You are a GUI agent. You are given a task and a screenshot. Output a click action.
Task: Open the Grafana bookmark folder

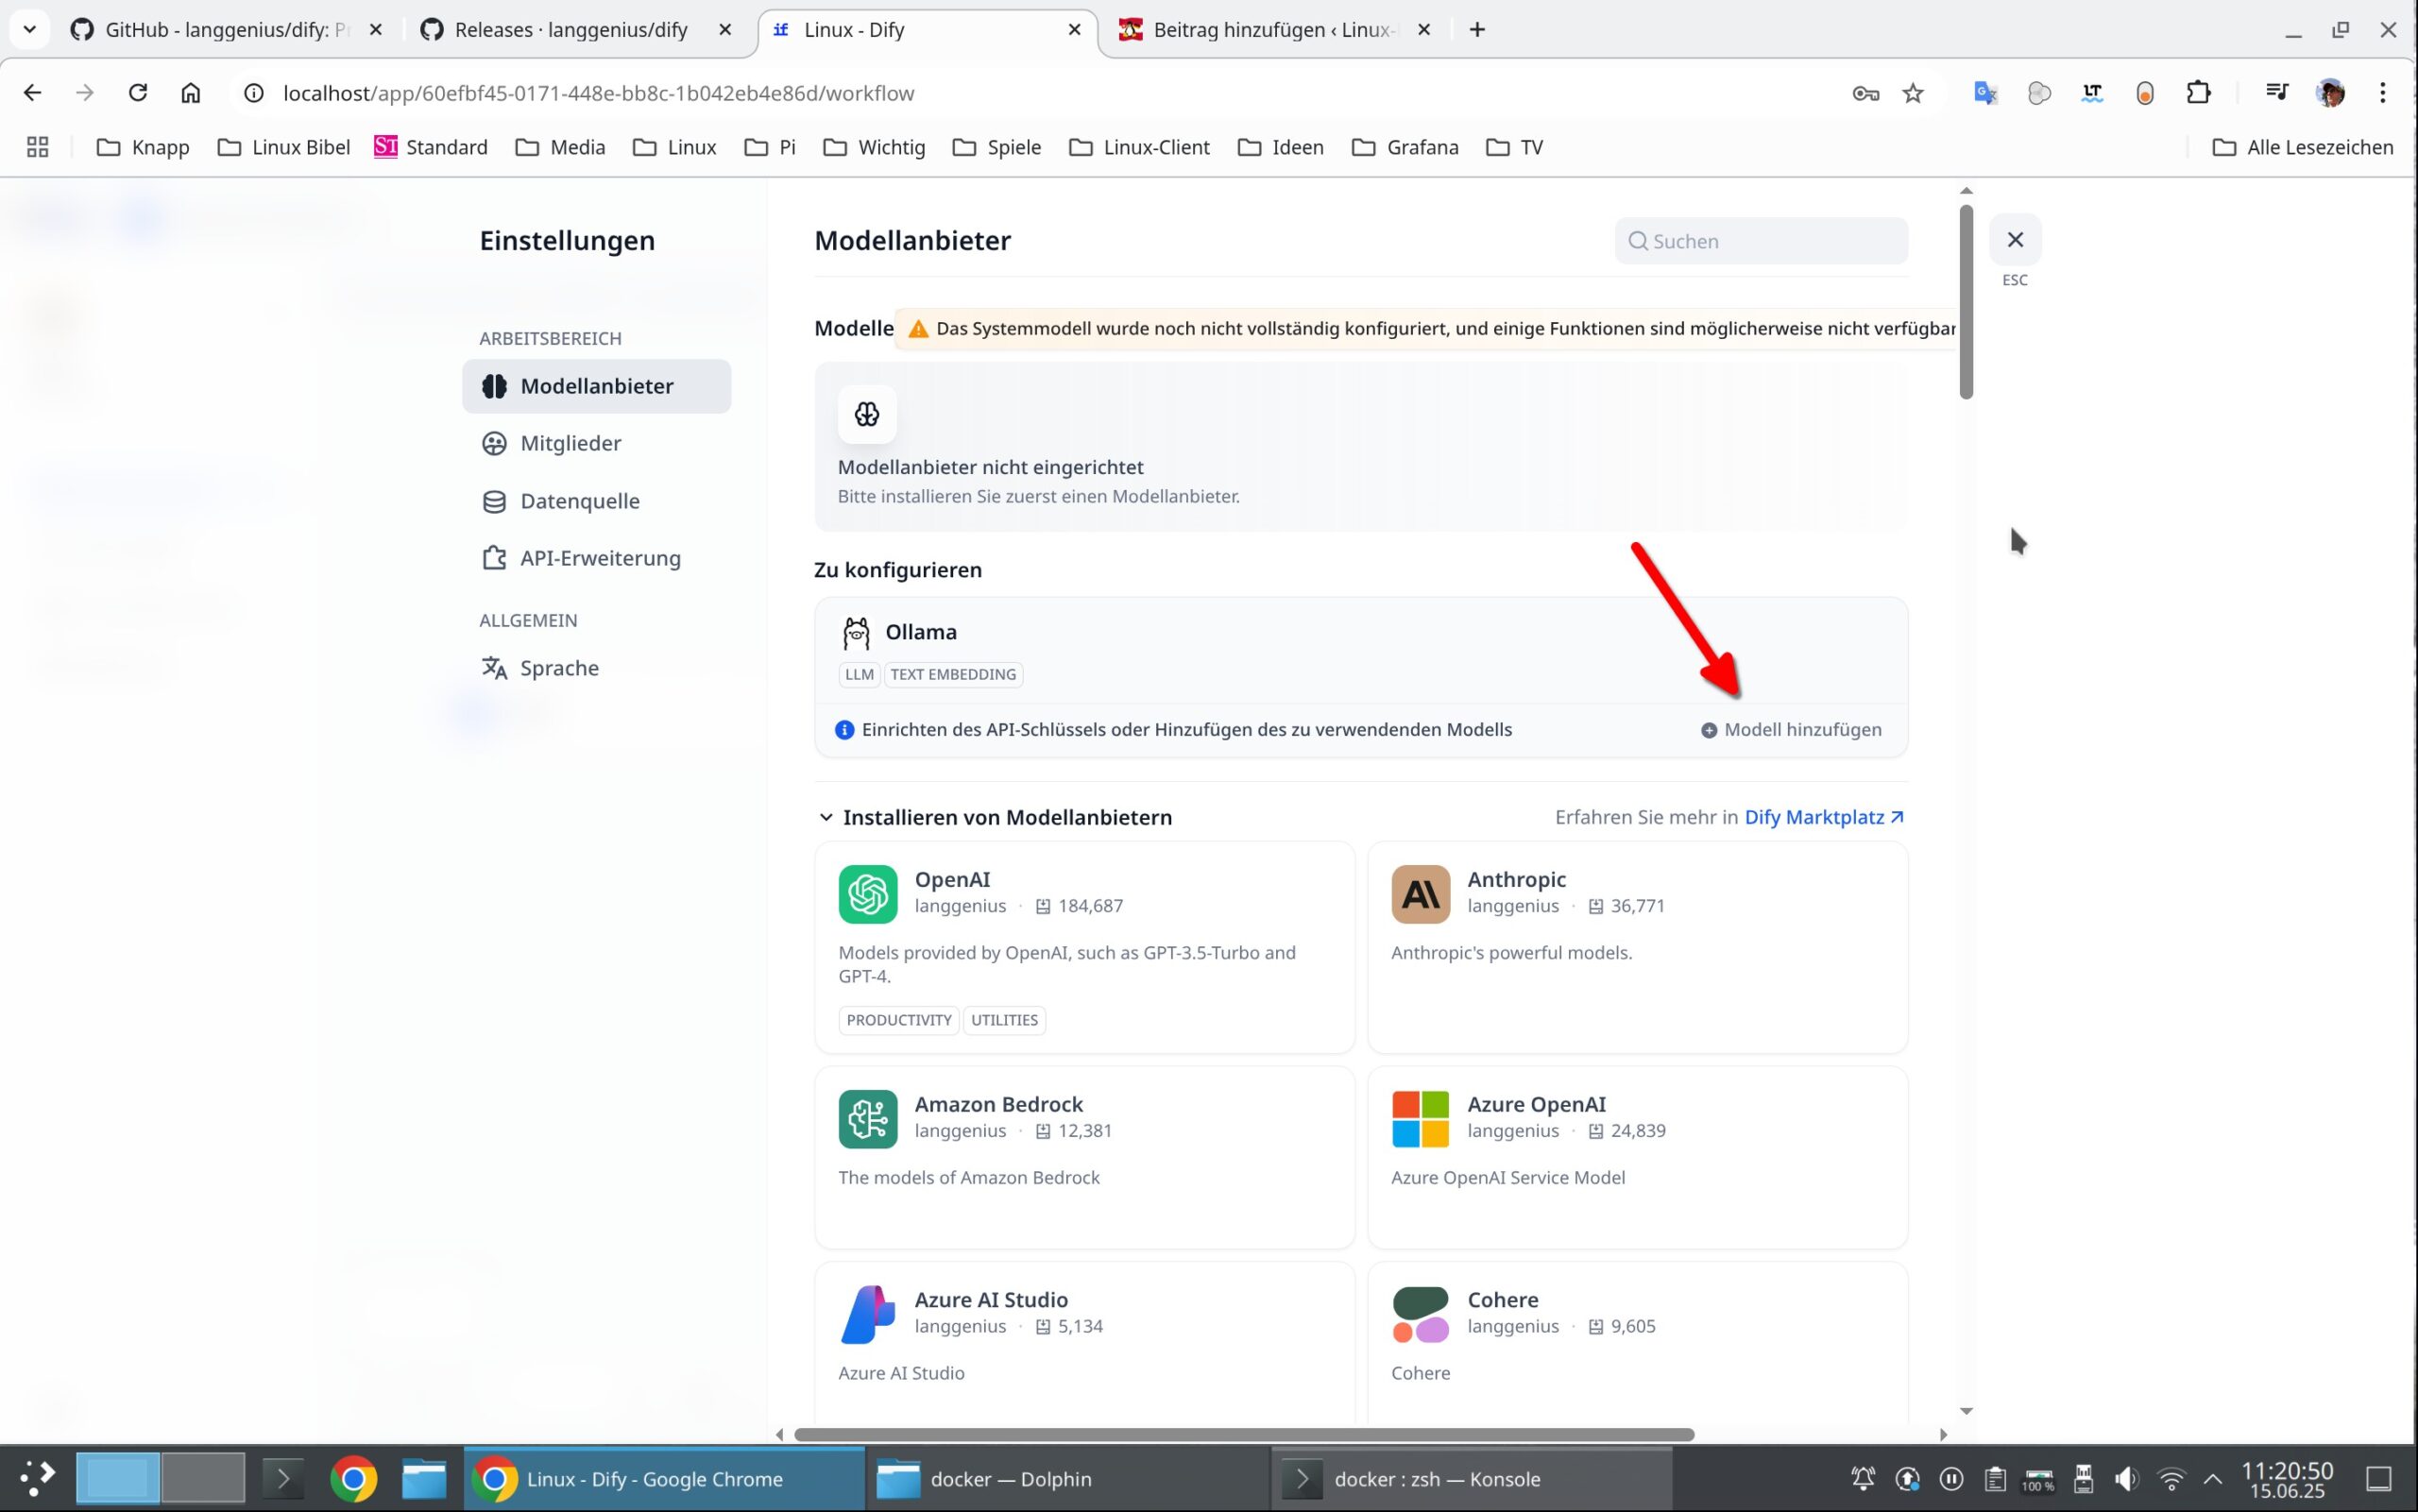pos(1405,148)
